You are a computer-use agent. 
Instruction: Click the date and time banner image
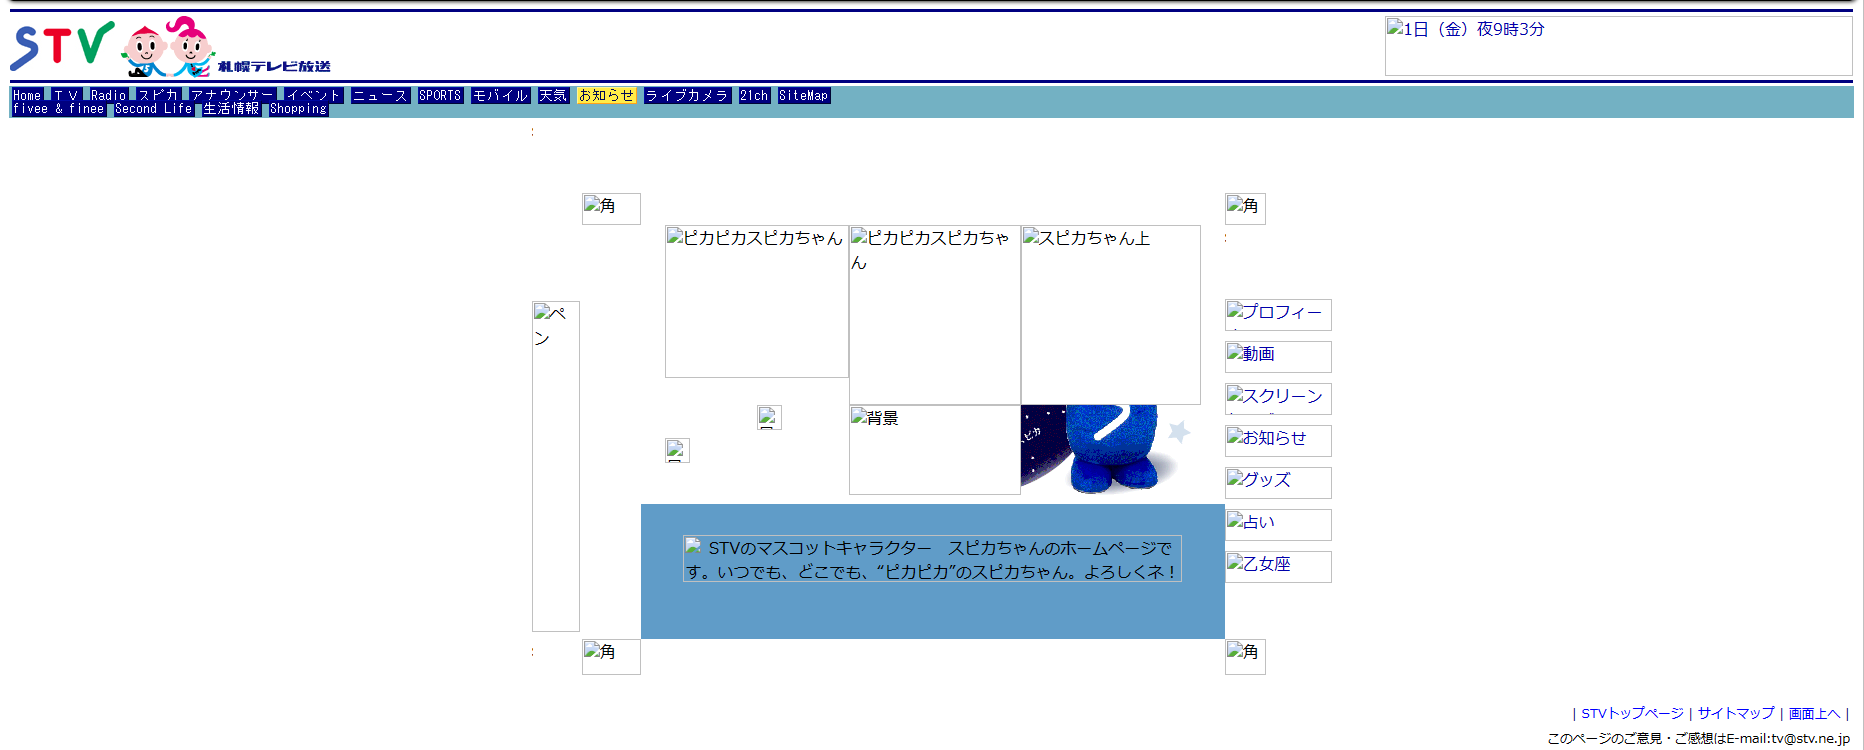click(1618, 46)
